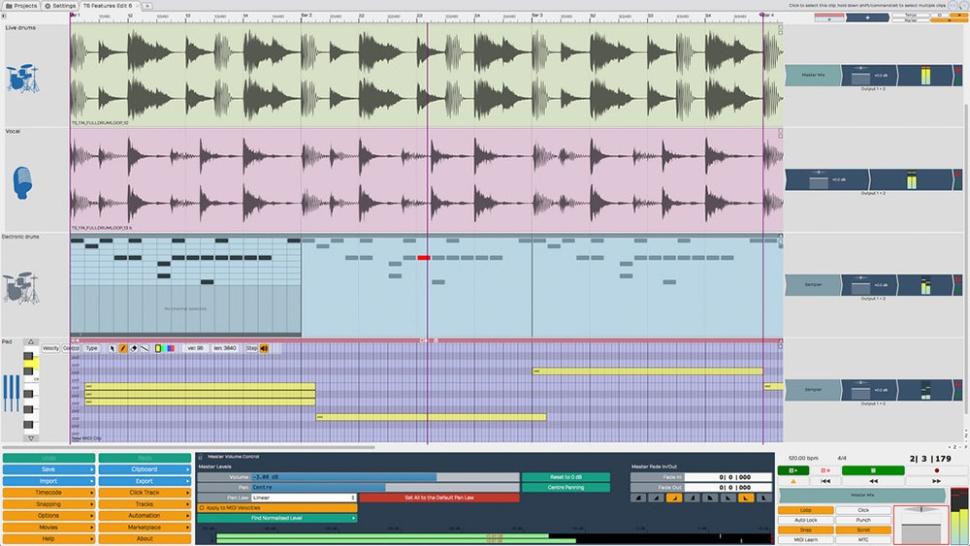Select the pointer tool in MIDI editor
Viewport: 970px width, 546px height.
pyautogui.click(x=113, y=348)
